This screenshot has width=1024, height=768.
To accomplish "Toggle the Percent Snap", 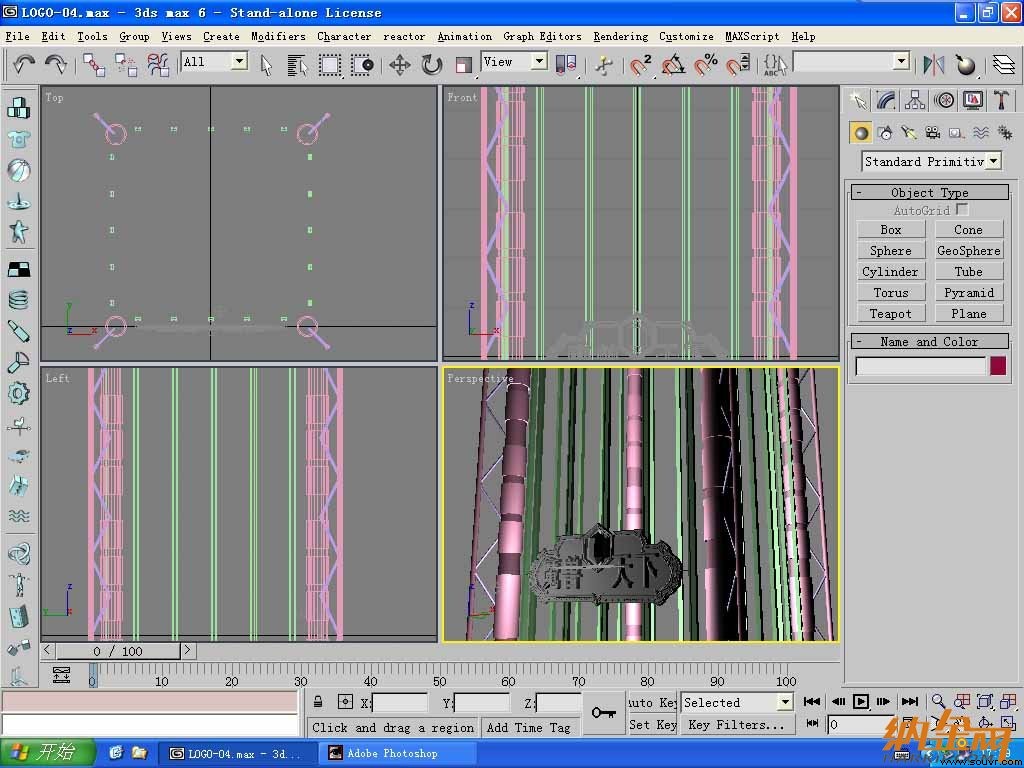I will tap(705, 65).
